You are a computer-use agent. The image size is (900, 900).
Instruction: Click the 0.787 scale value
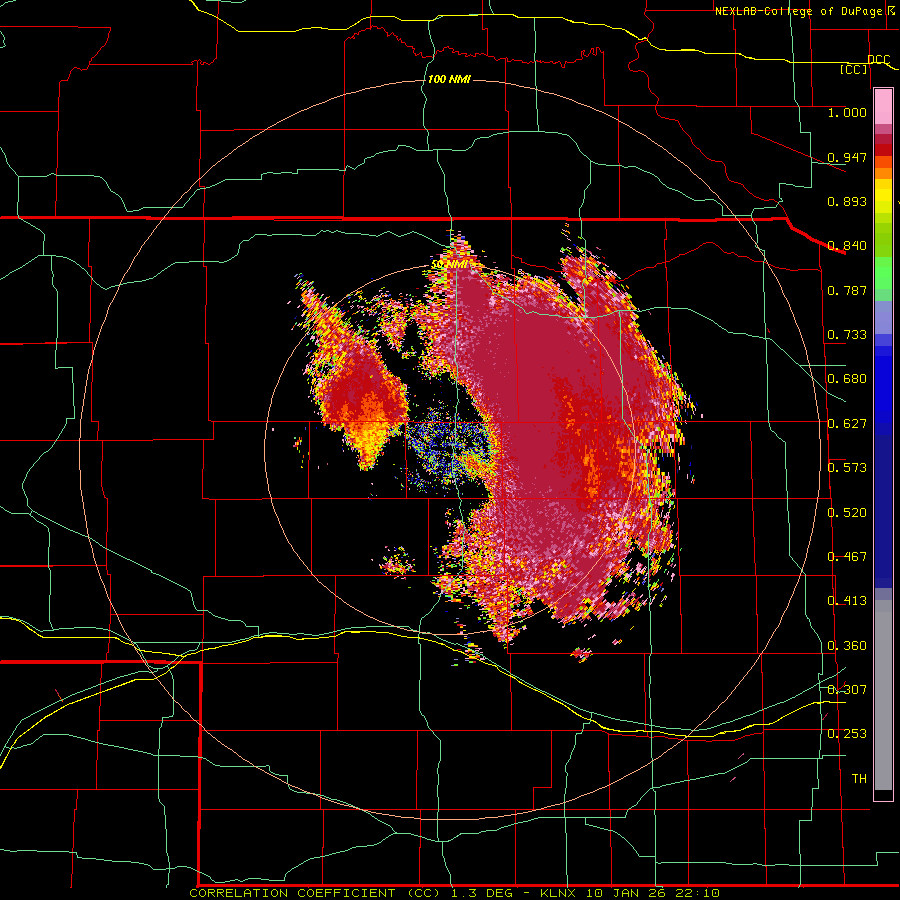pos(847,290)
